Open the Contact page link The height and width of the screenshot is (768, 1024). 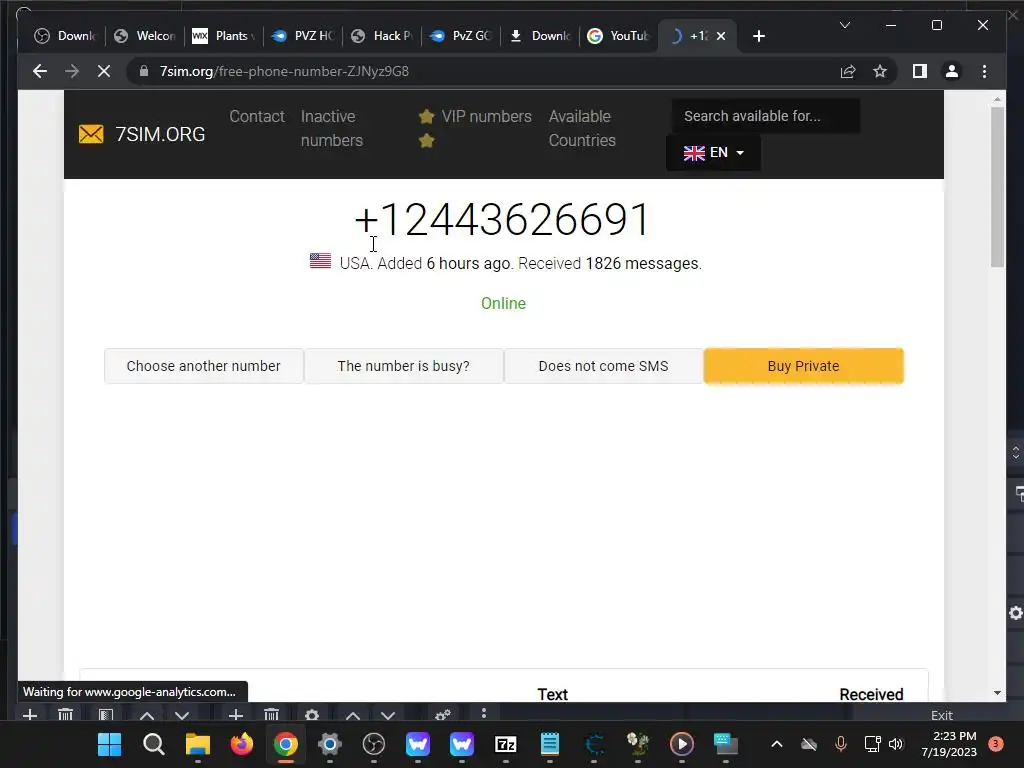[x=257, y=116]
